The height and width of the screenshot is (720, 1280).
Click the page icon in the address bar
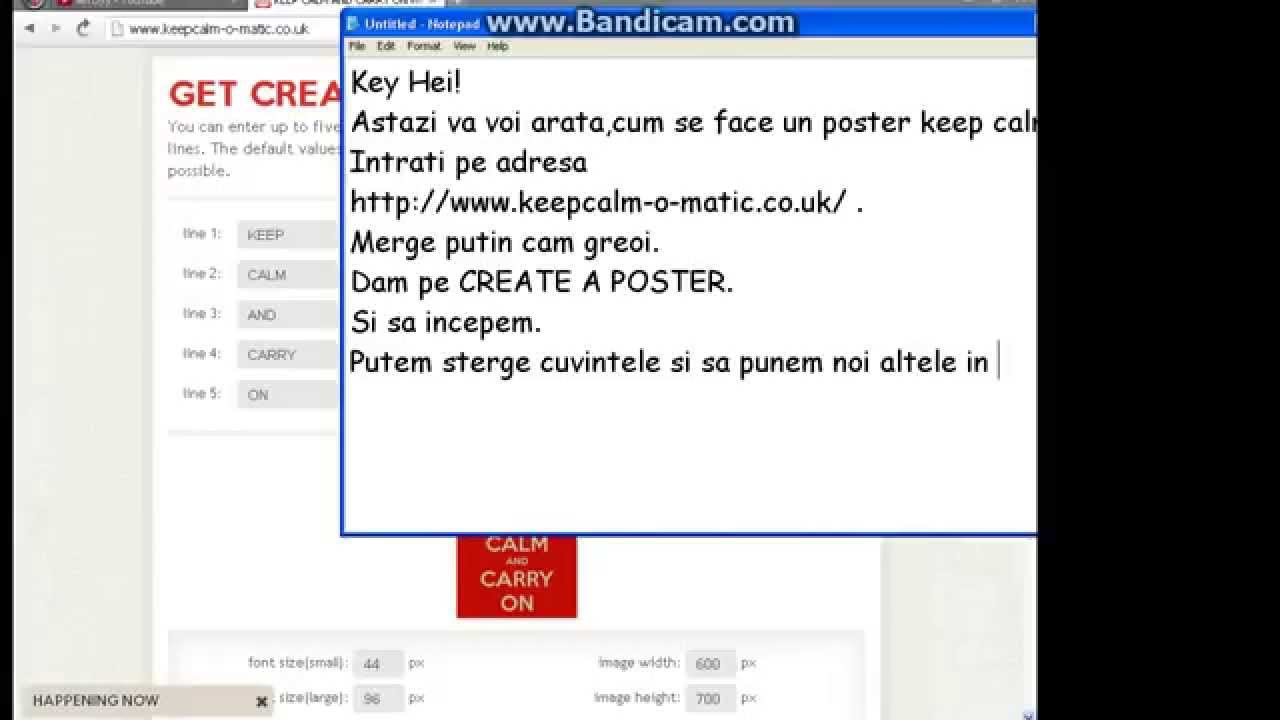tap(118, 29)
